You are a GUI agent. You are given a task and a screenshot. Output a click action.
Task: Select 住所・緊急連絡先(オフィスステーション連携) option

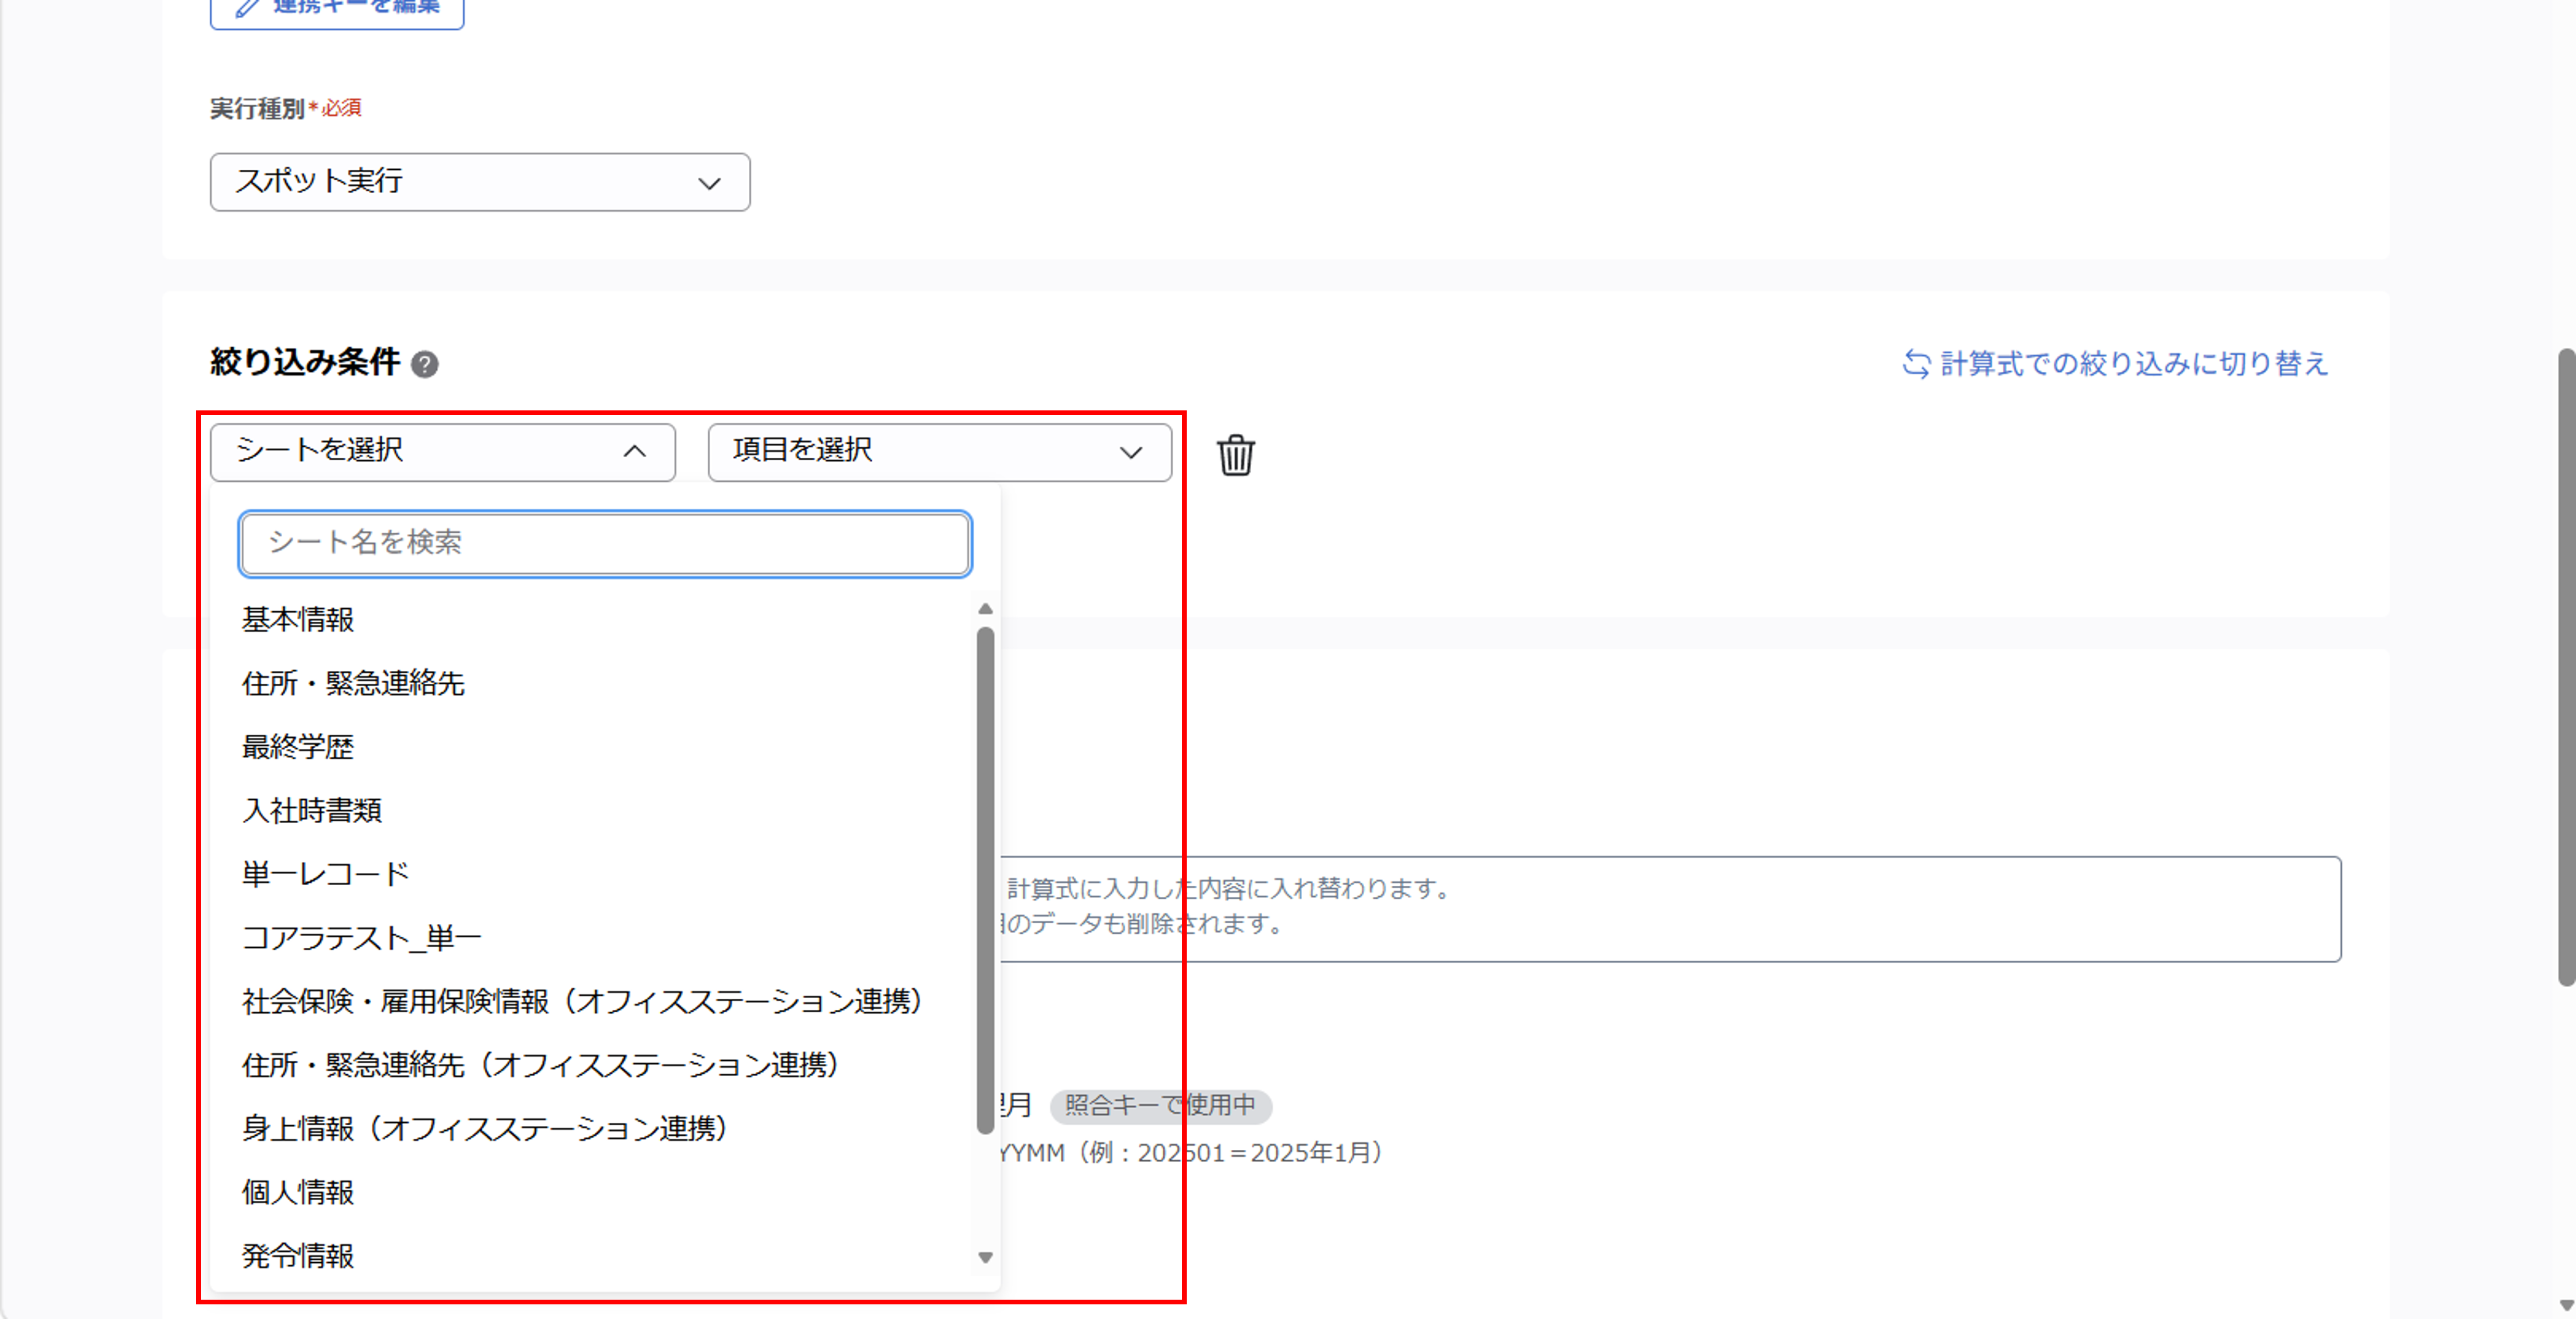click(x=540, y=1066)
